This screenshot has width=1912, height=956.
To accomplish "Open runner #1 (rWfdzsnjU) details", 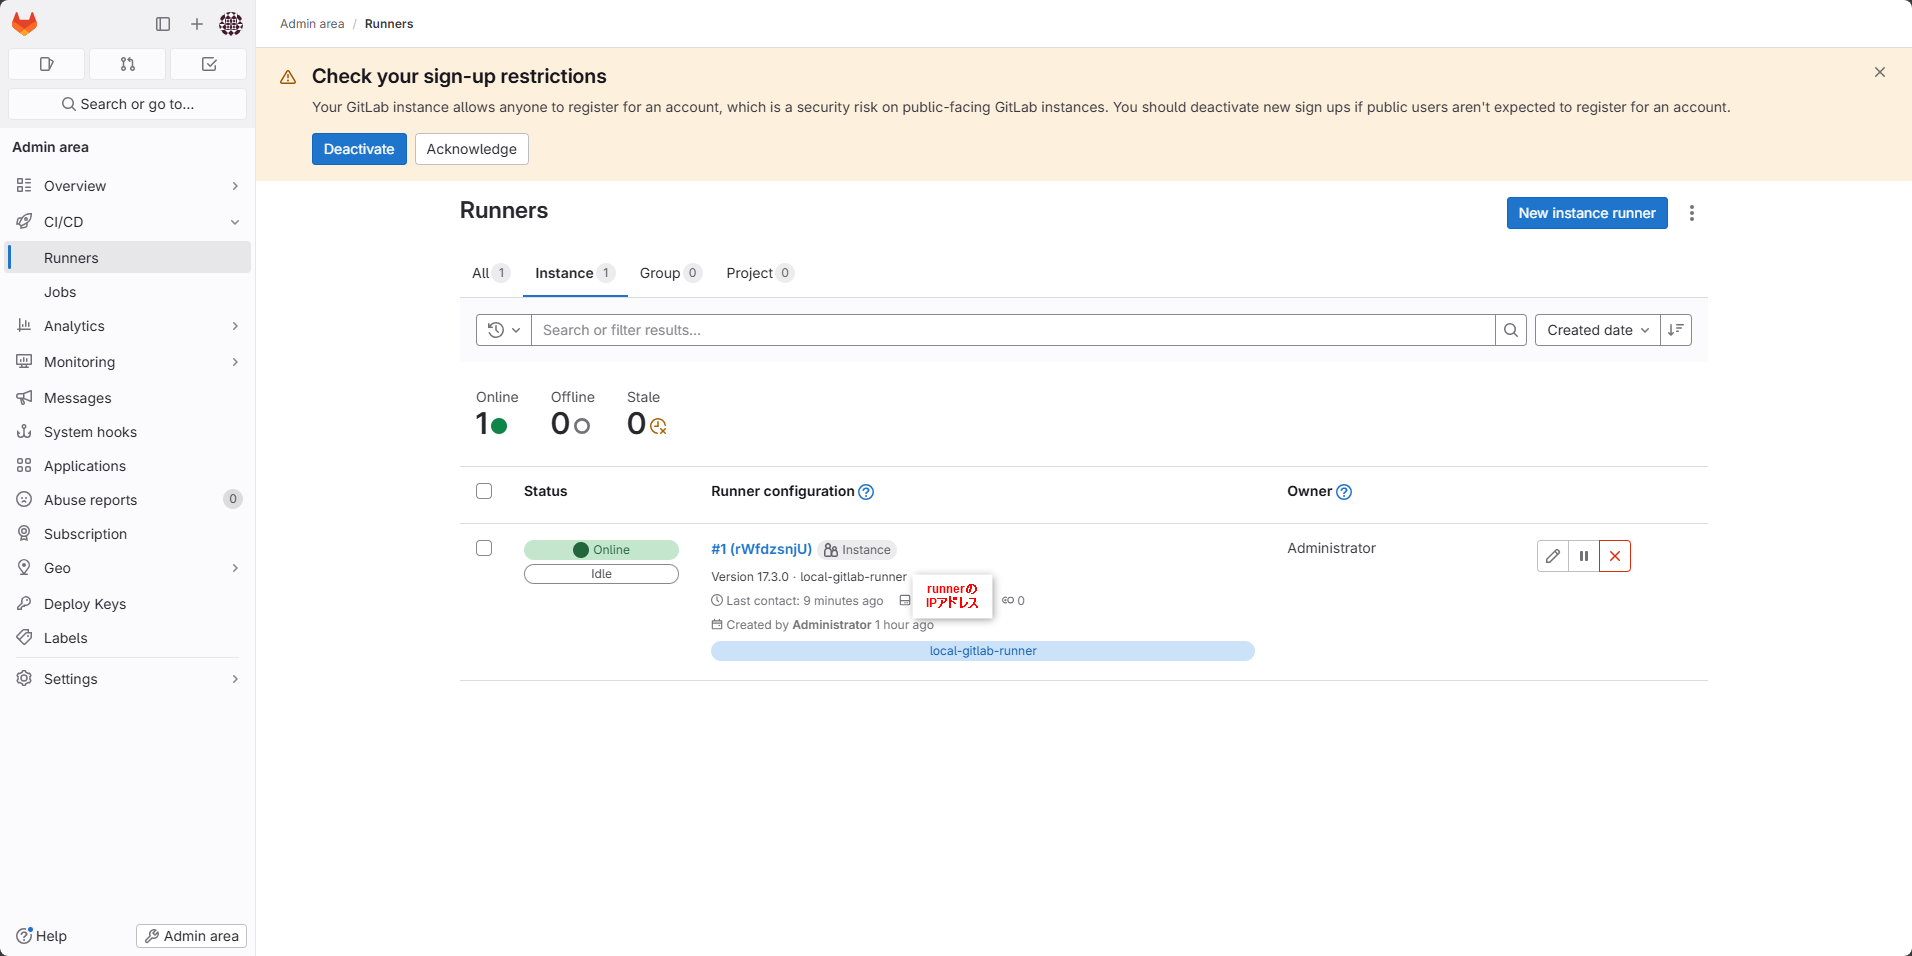I will [x=760, y=549].
